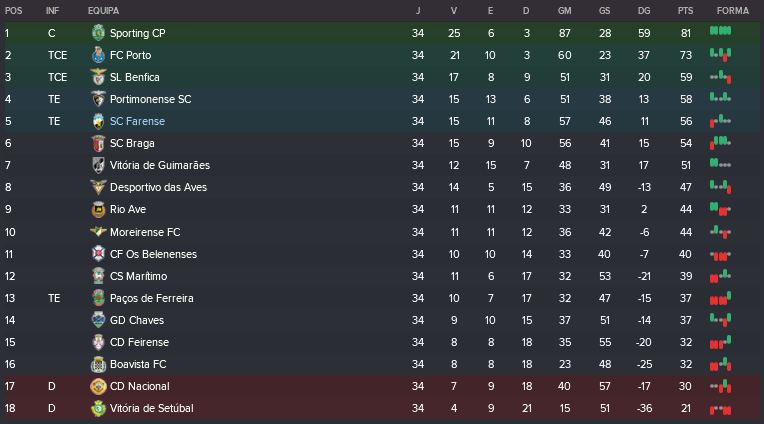Sort by goal difference DG header
Viewport: 764px width, 424px height.
[x=644, y=10]
